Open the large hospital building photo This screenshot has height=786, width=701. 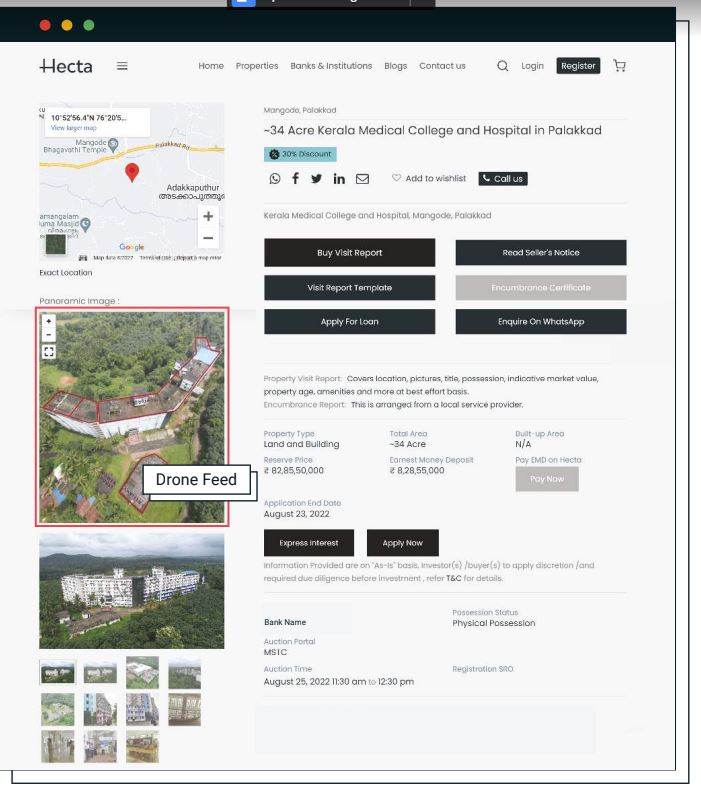pyautogui.click(x=132, y=591)
